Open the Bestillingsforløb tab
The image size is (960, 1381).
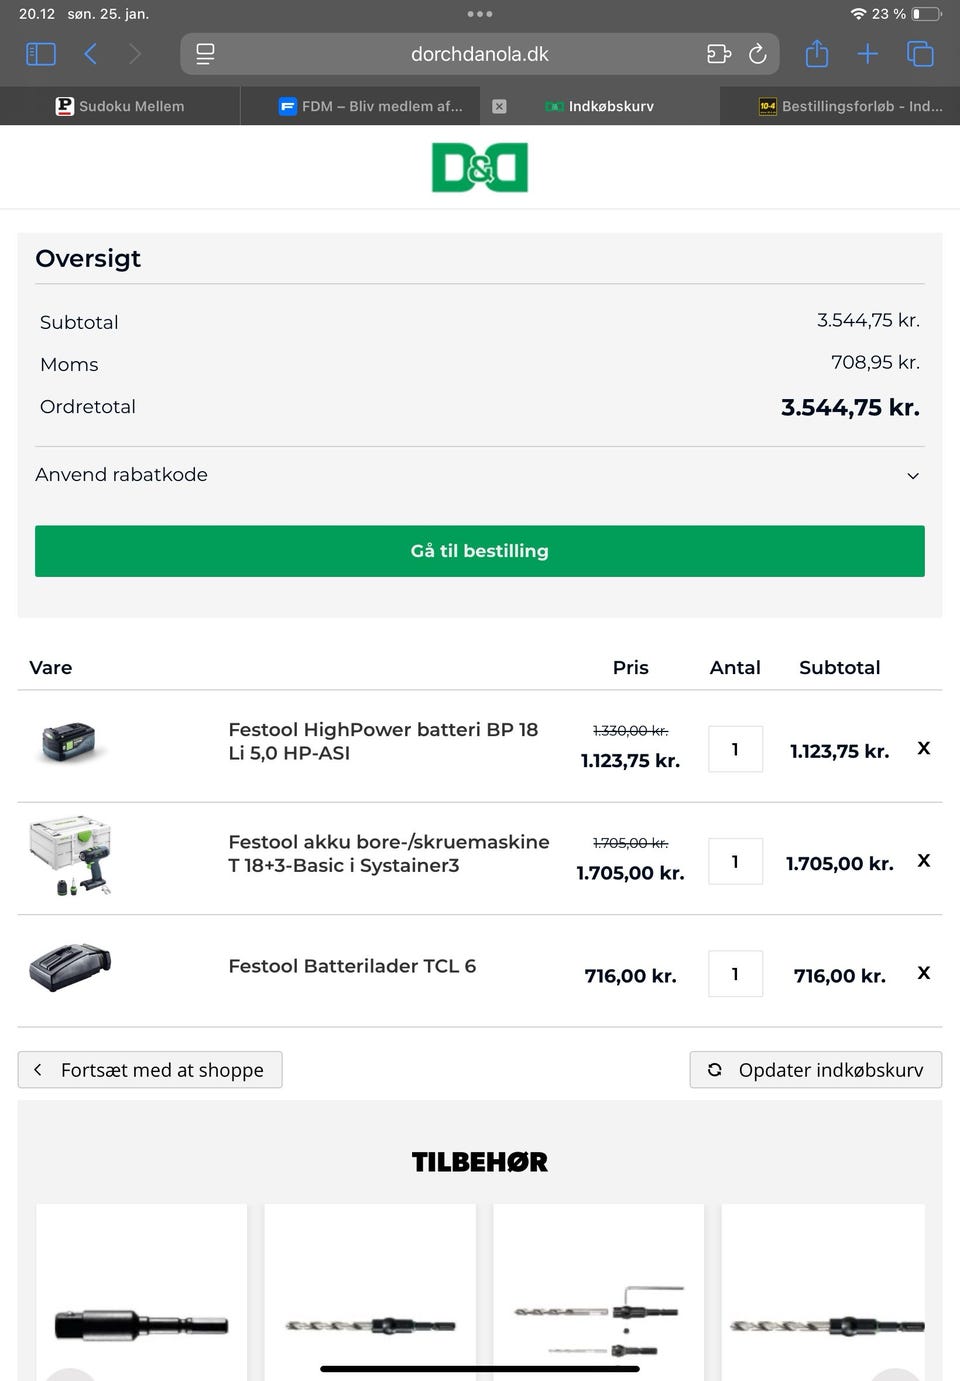click(850, 106)
